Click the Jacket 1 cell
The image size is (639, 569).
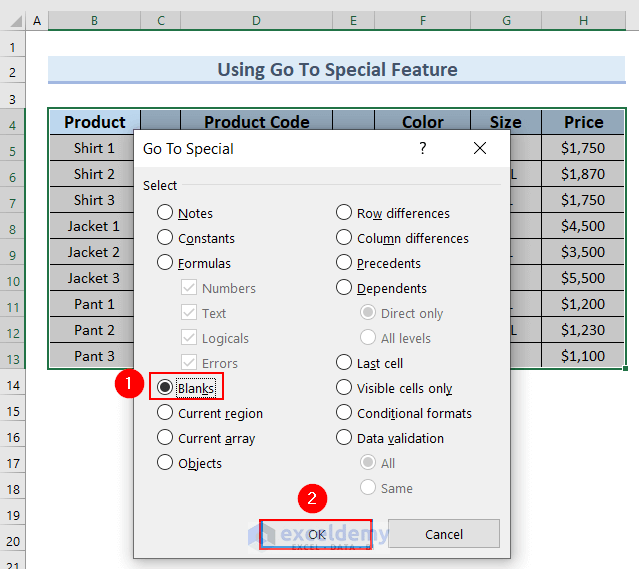(x=93, y=226)
